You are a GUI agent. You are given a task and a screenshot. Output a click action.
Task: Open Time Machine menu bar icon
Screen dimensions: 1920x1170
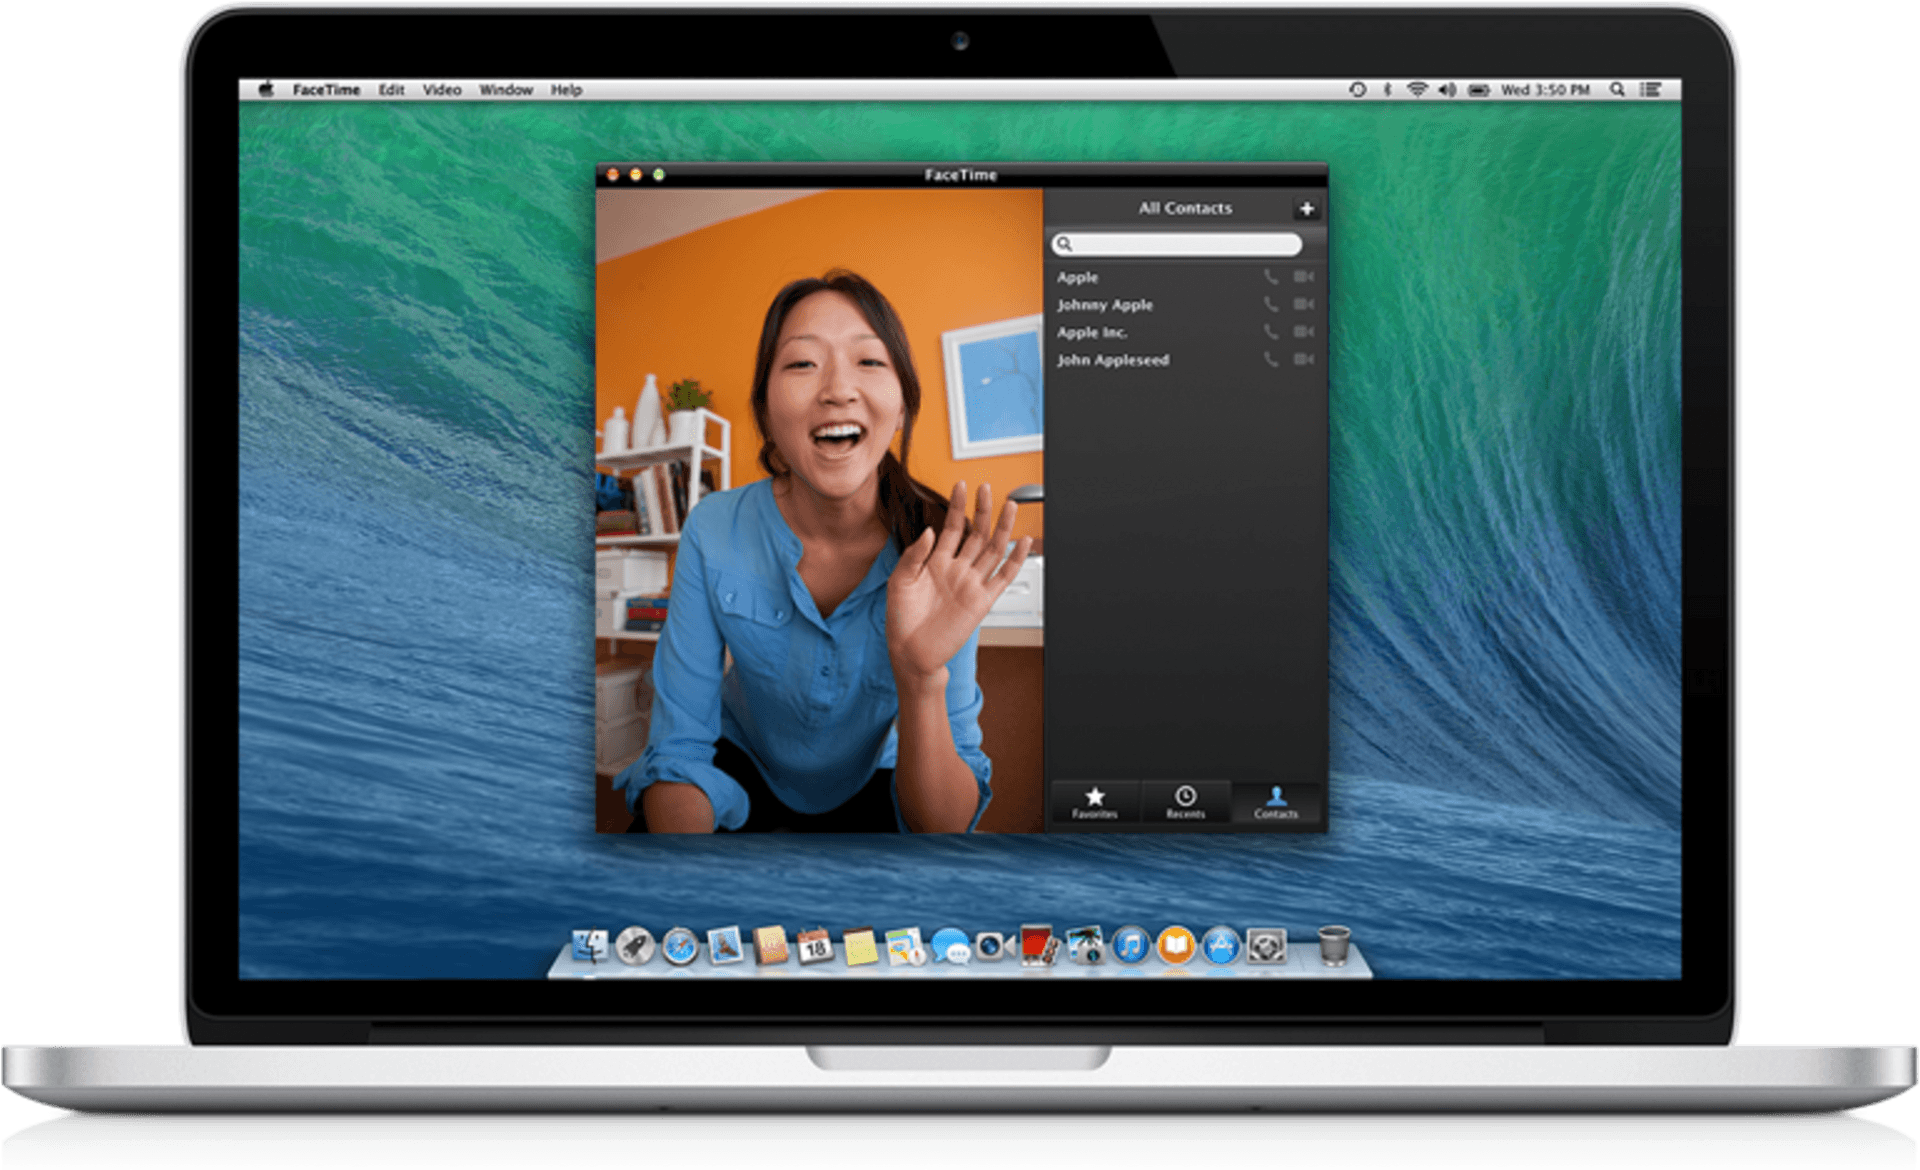[x=1357, y=90]
